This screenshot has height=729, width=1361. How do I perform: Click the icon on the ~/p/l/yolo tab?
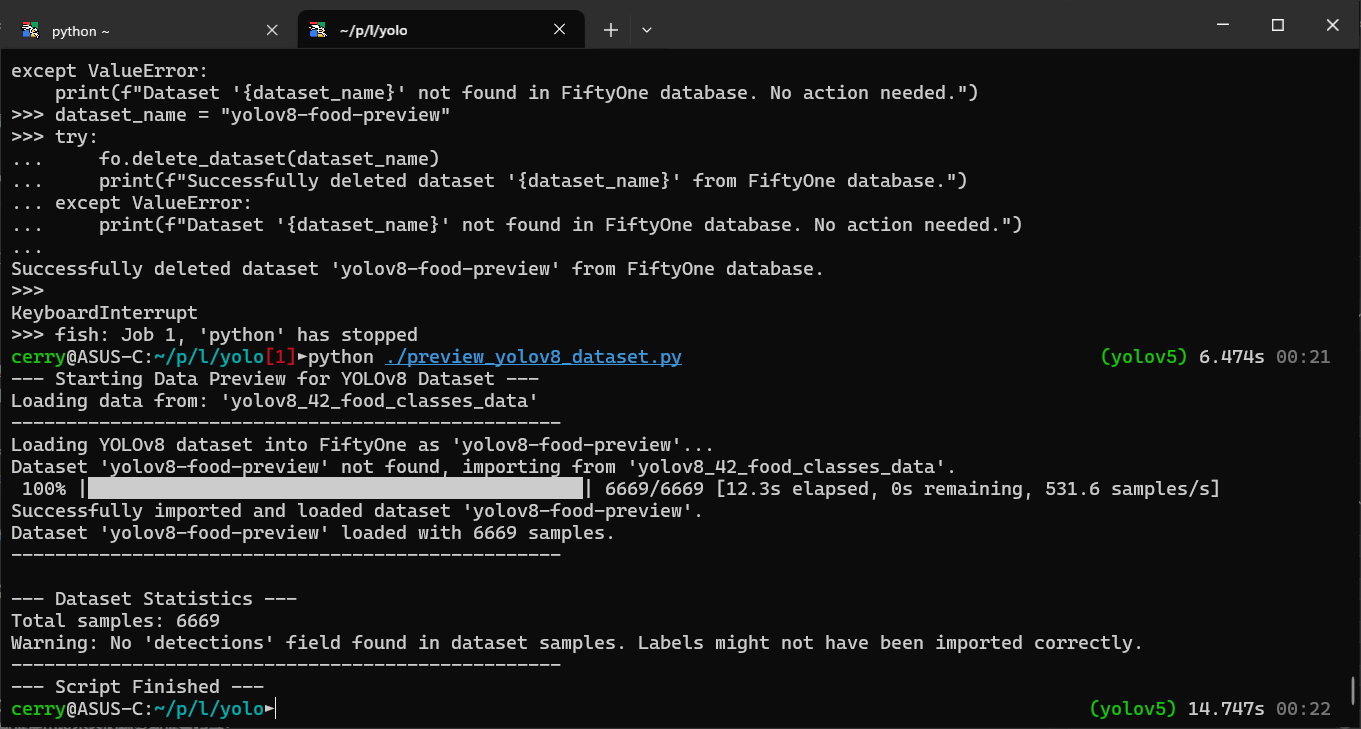coord(318,30)
